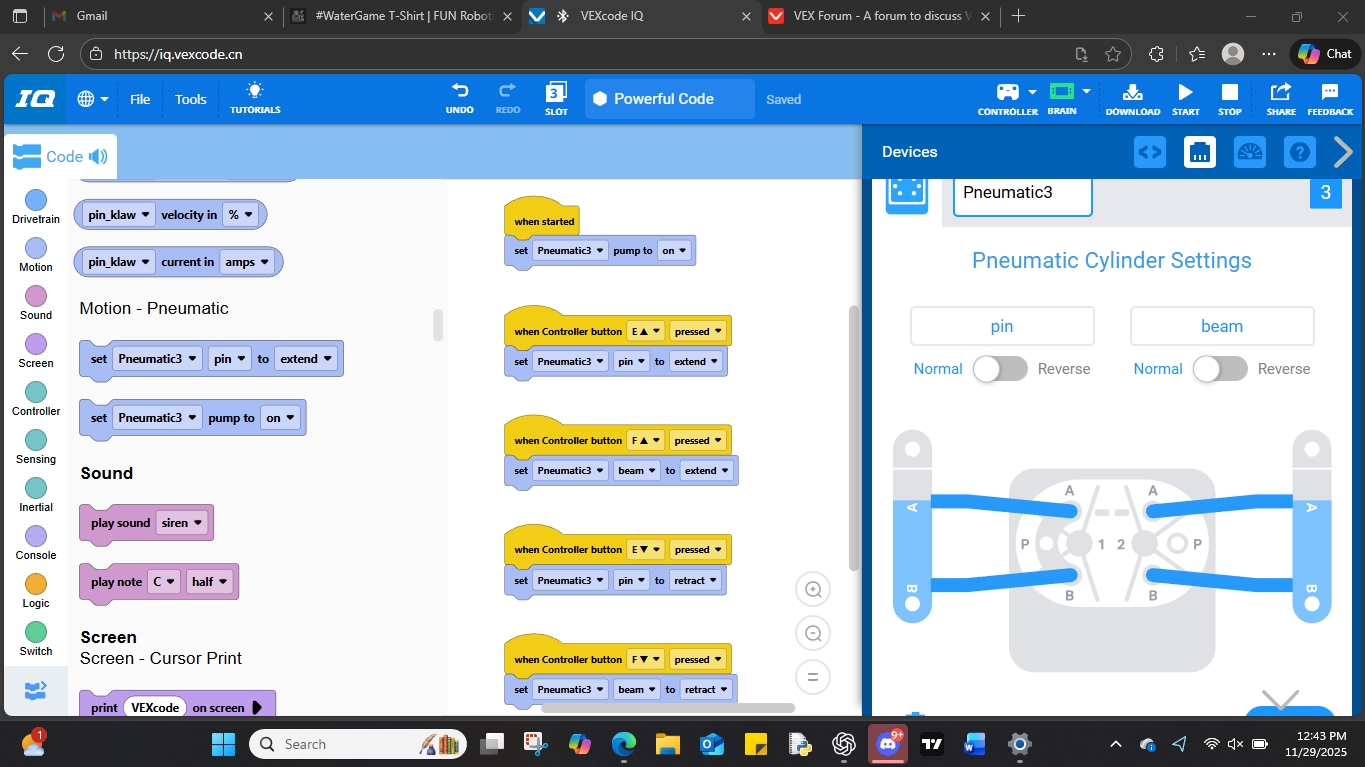Click the Pneumatic3 device name field
This screenshot has width=1365, height=767.
coord(1022,193)
